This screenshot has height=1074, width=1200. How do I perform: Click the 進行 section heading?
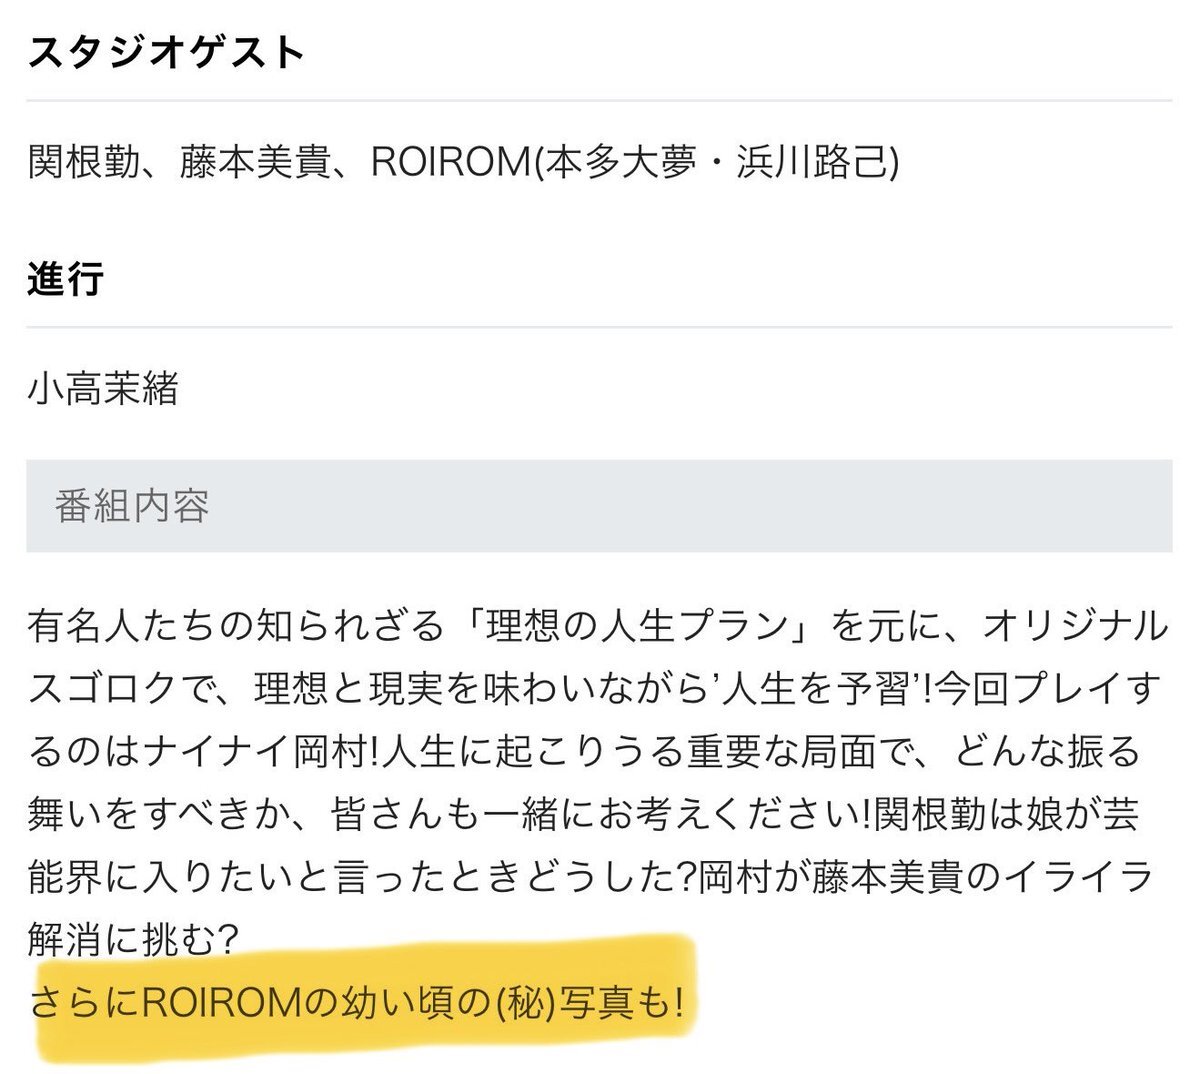pos(65,278)
